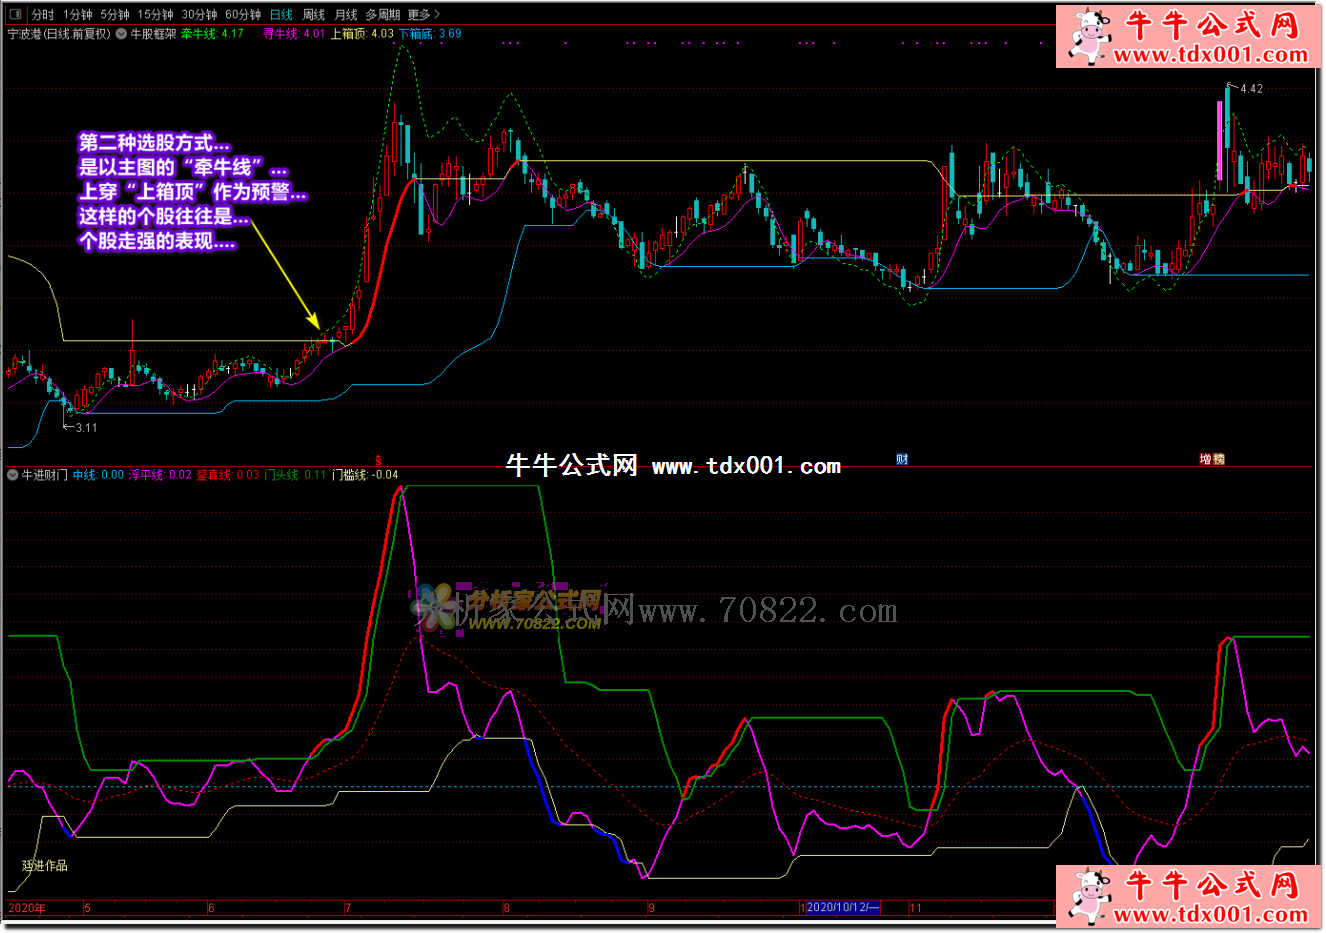Select the 2020/10/12 date marker
1326x933 pixels.
pyautogui.click(x=842, y=908)
